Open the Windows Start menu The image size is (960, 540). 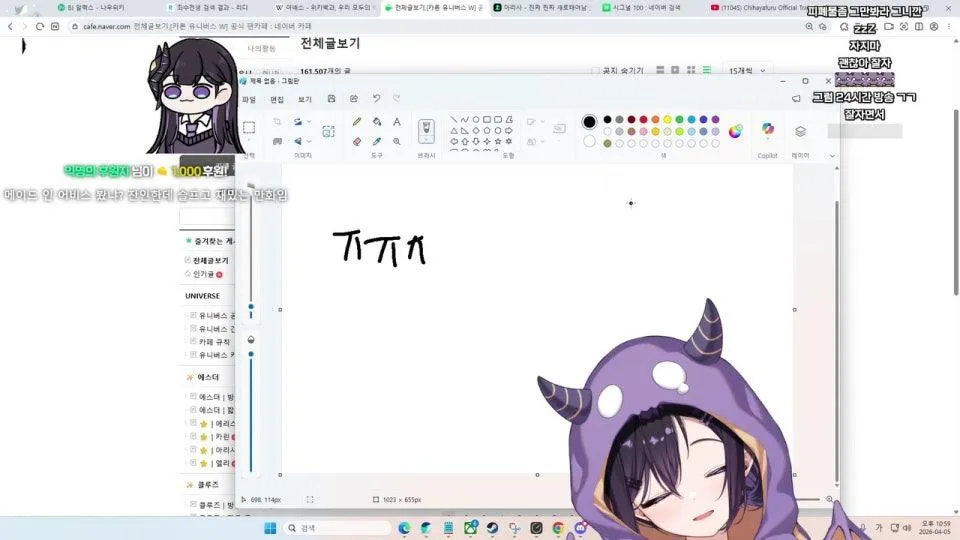[270, 528]
